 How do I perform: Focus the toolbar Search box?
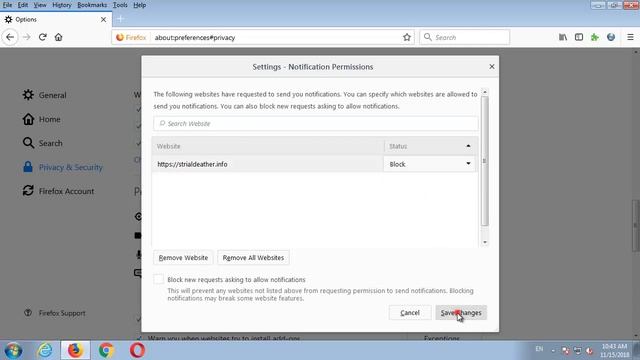pyautogui.click(x=464, y=37)
